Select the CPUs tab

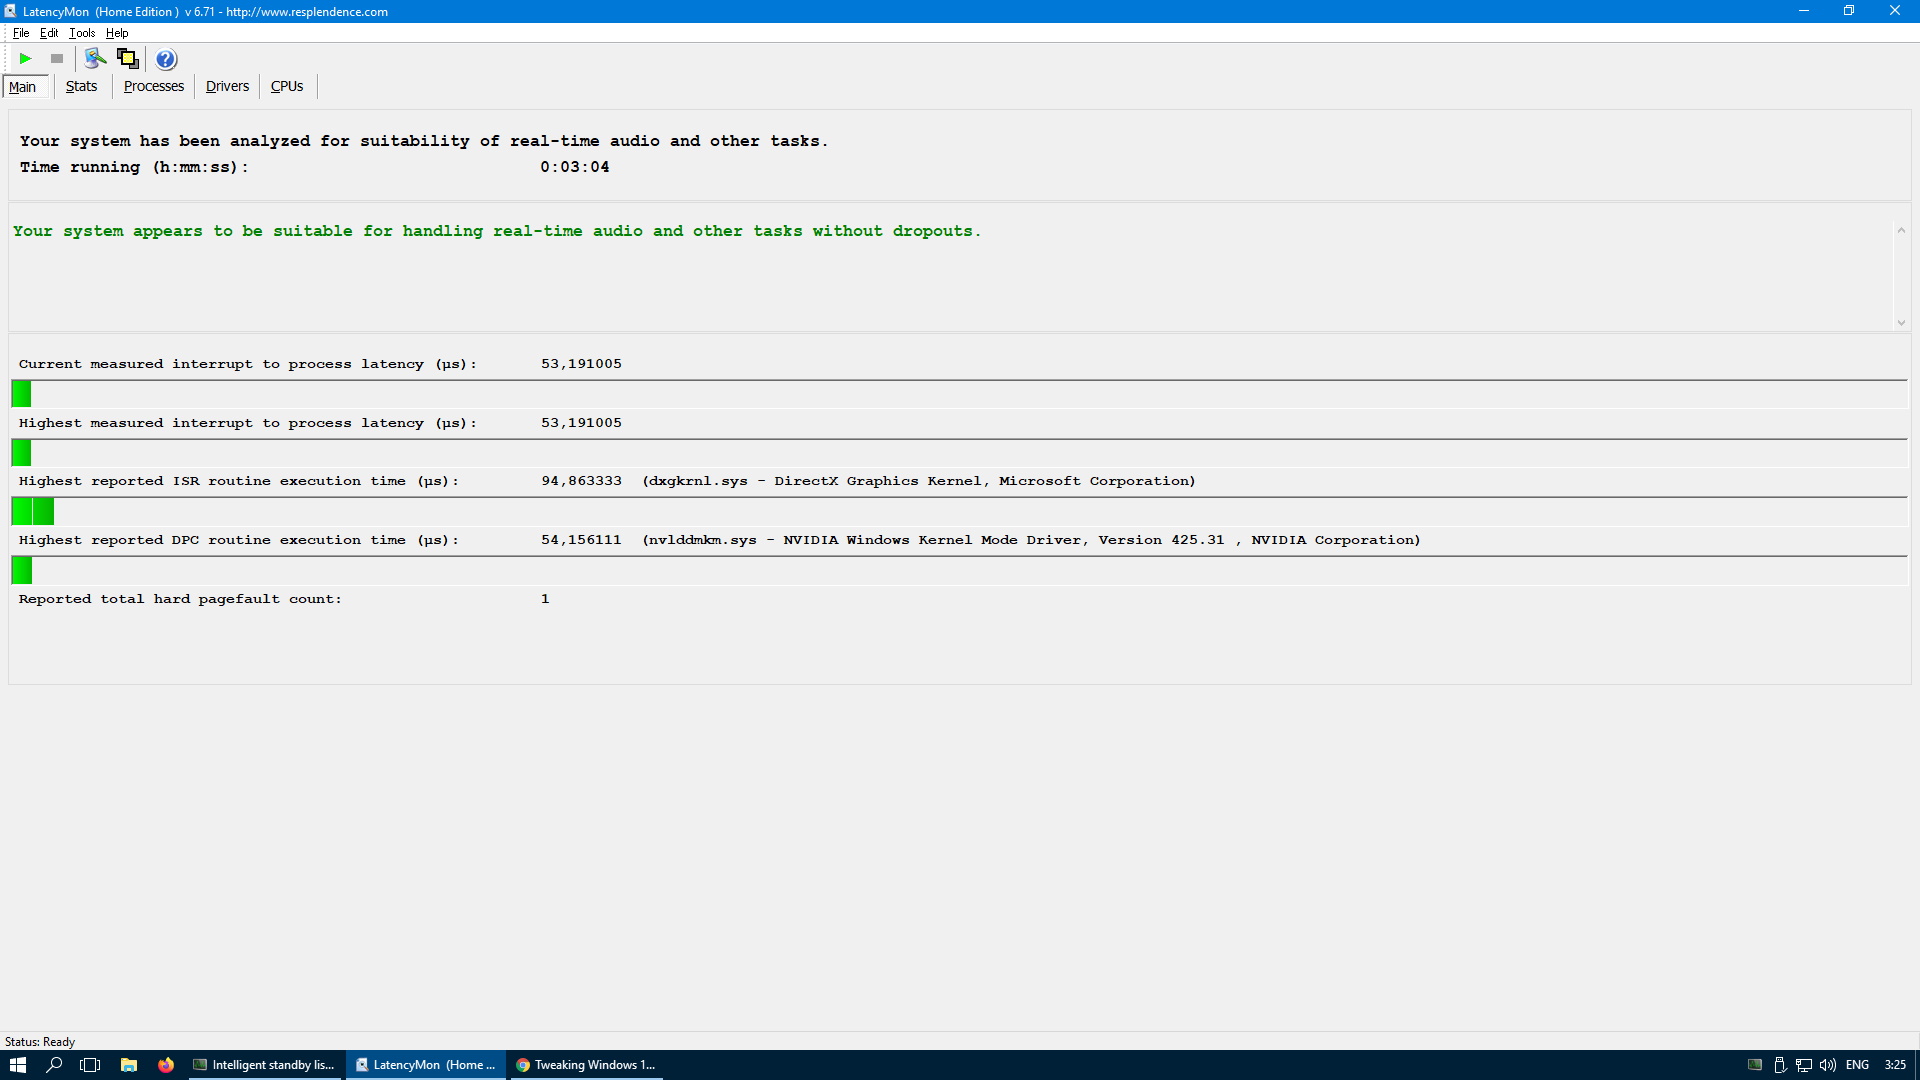coord(287,86)
